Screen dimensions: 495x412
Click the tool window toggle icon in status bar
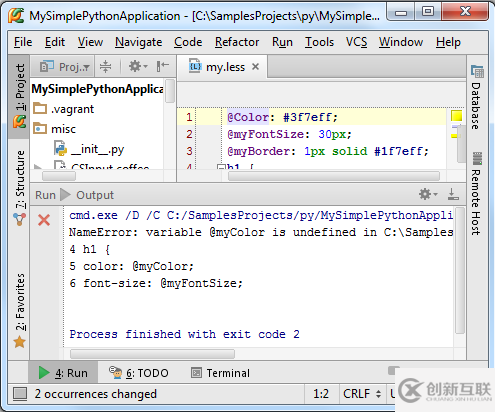click(20, 394)
